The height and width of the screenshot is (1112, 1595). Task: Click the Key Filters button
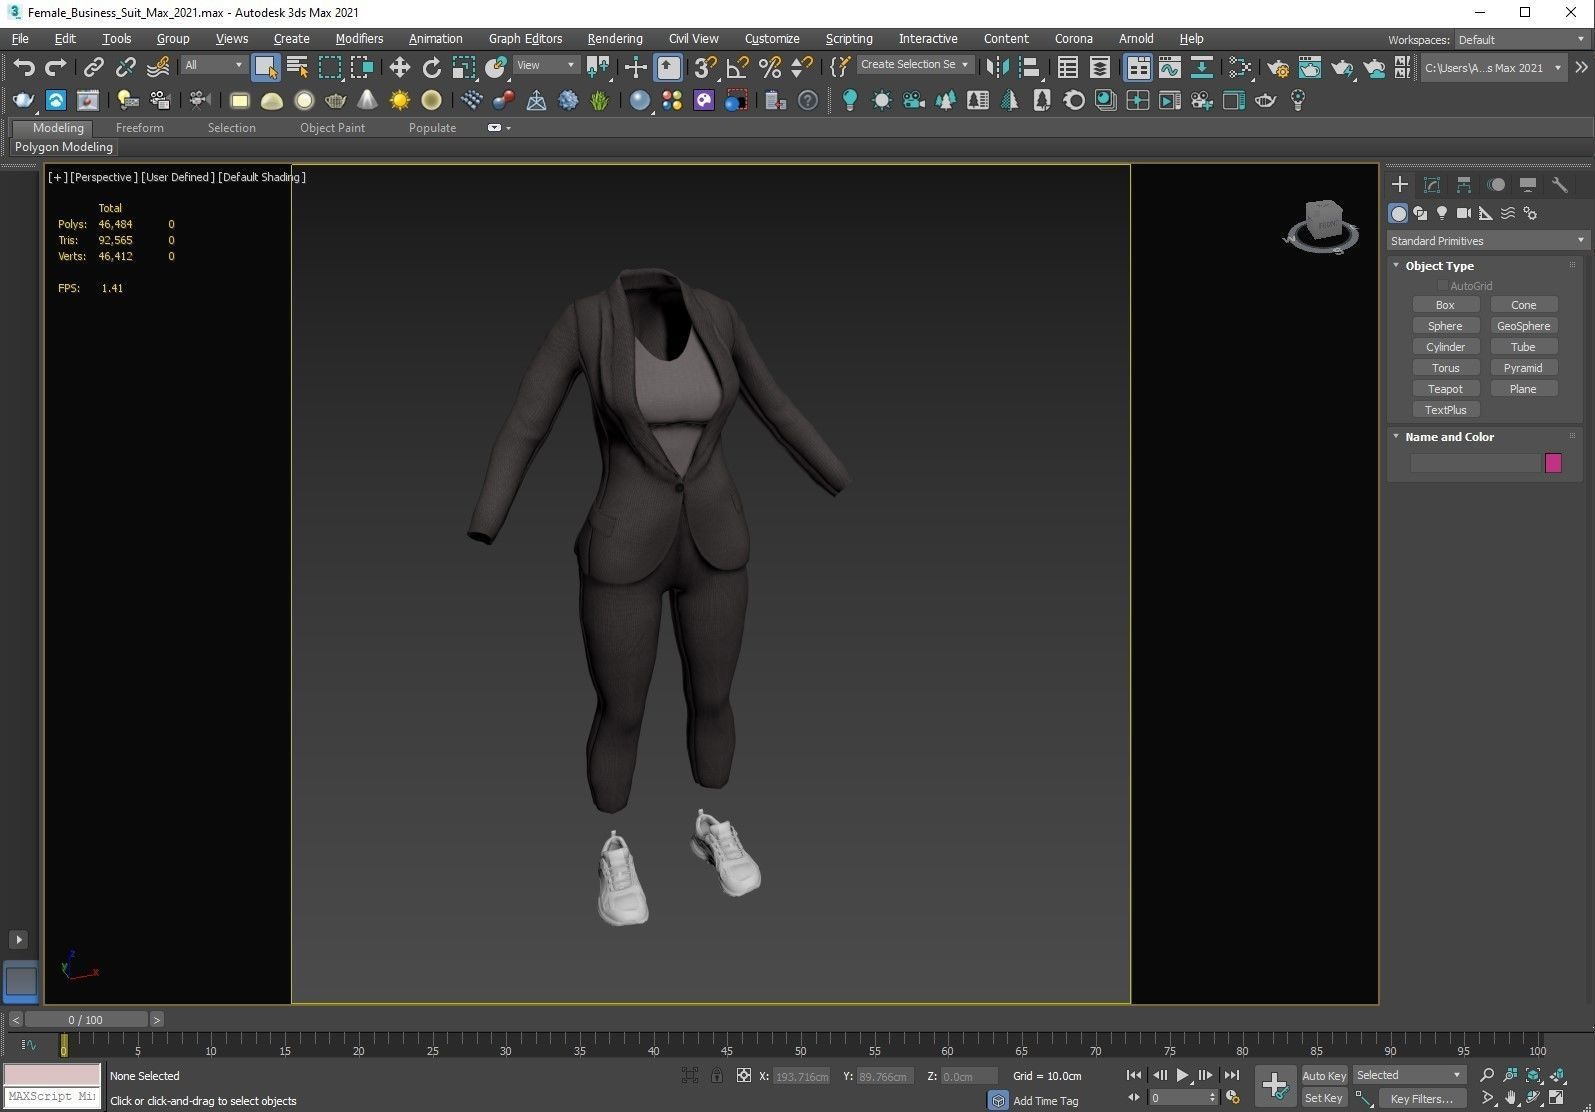click(1421, 1098)
